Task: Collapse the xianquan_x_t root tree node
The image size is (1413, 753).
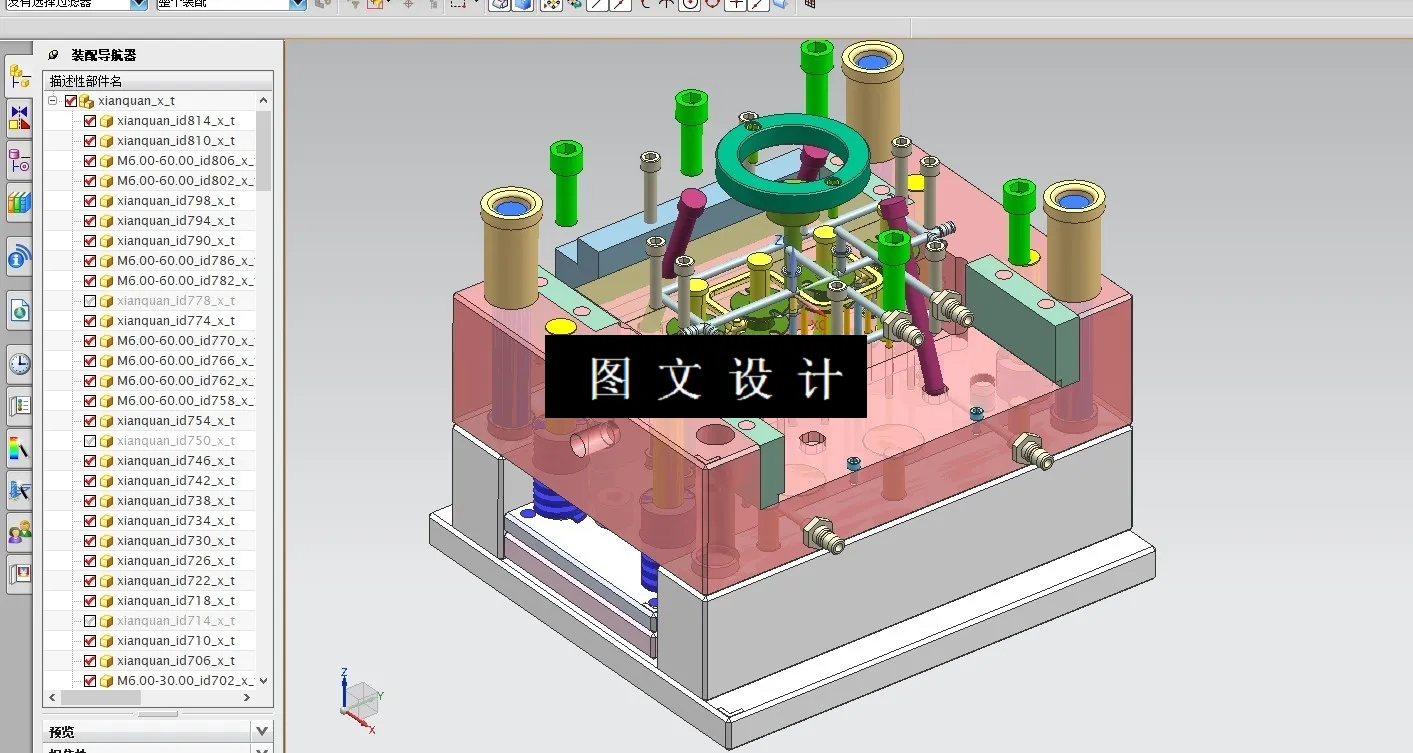Action: [51, 100]
